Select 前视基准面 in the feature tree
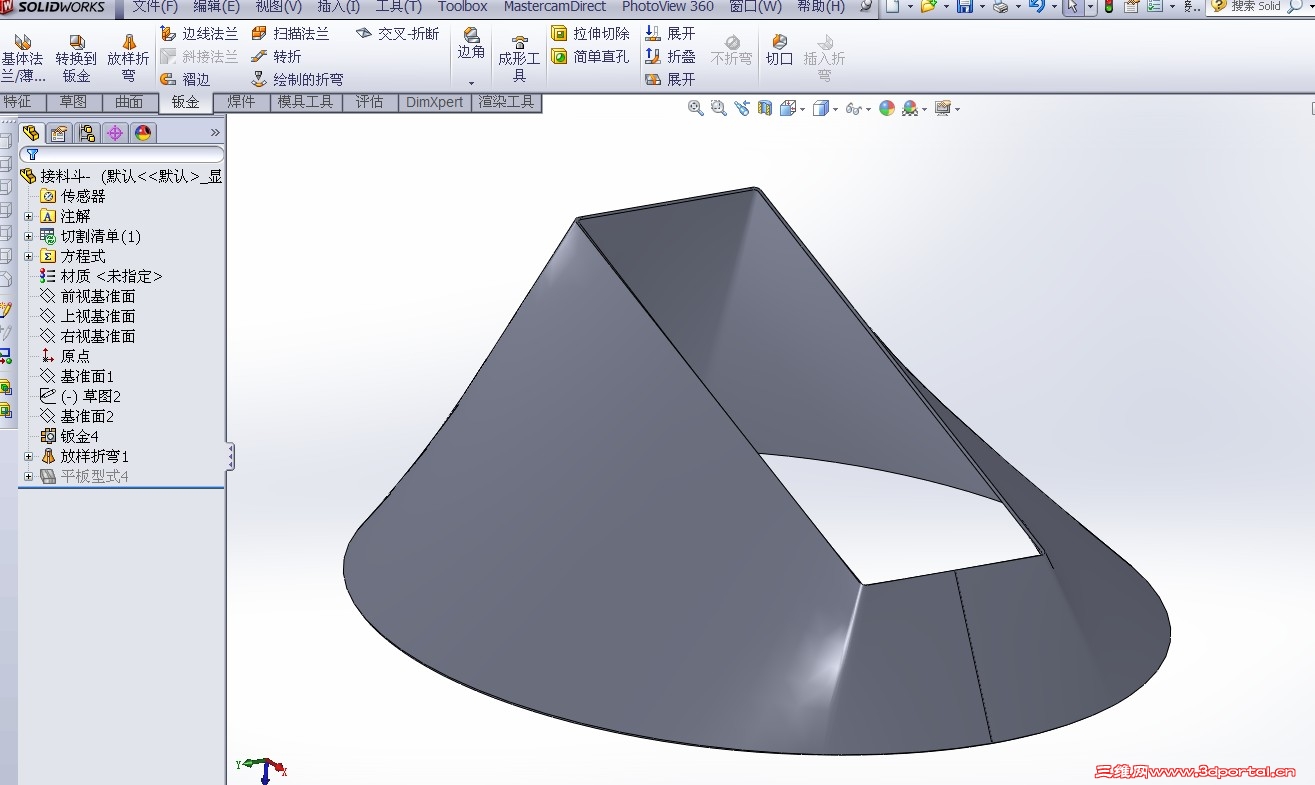The width and height of the screenshot is (1315, 785). (x=97, y=296)
